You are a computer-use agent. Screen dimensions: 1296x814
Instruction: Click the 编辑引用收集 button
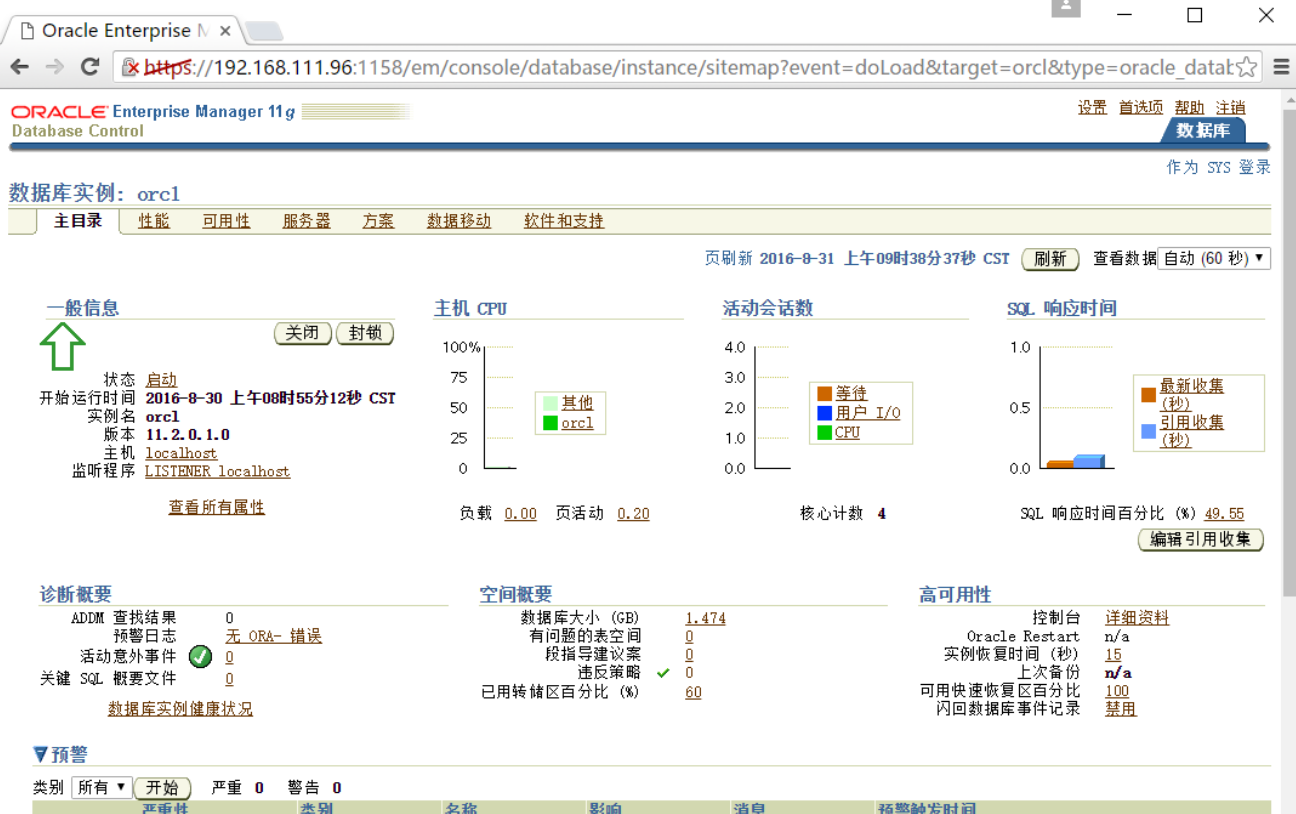tap(1200, 539)
